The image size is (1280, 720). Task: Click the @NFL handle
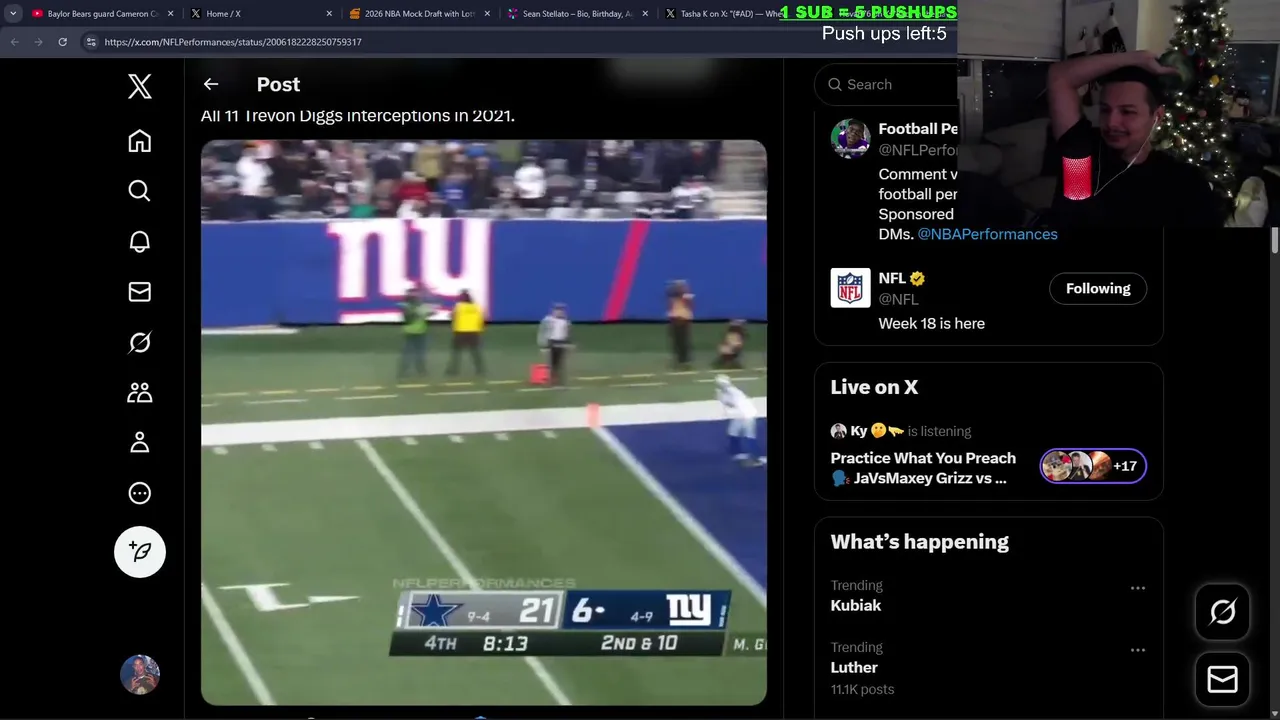point(898,299)
